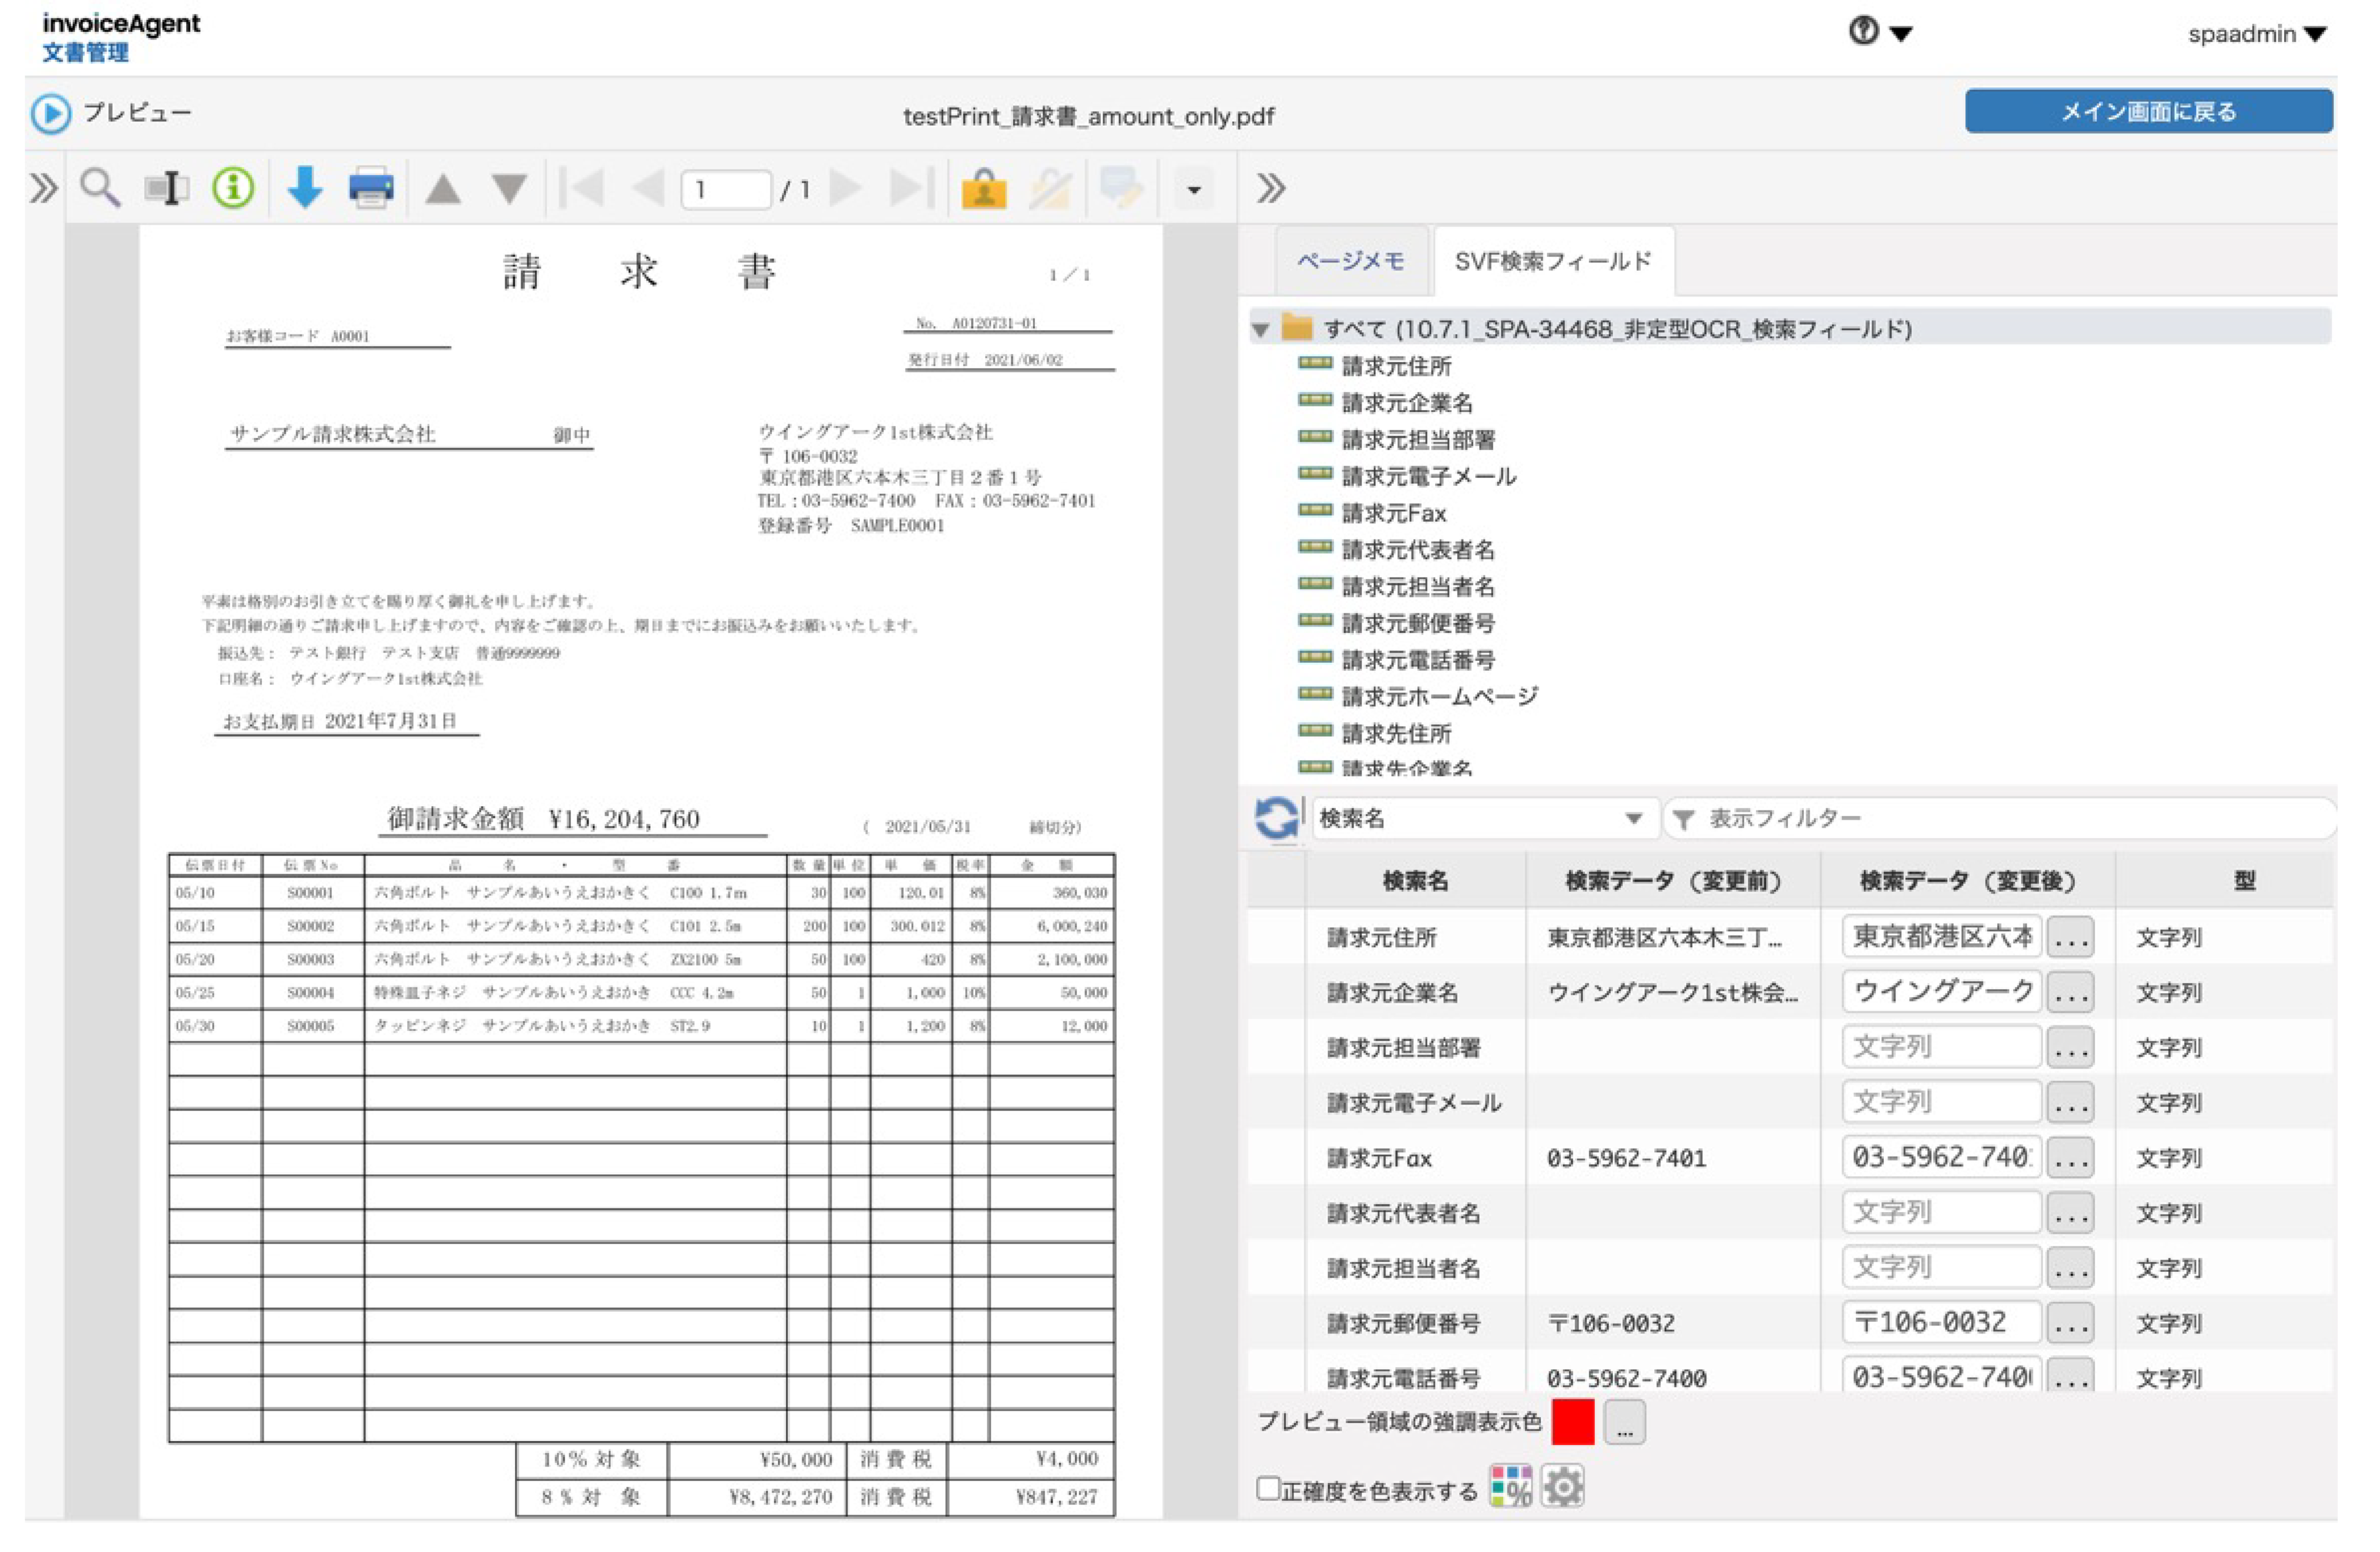This screenshot has width=2380, height=1552.
Task: Click the magnifier search icon in the toolbar
Action: 100,188
